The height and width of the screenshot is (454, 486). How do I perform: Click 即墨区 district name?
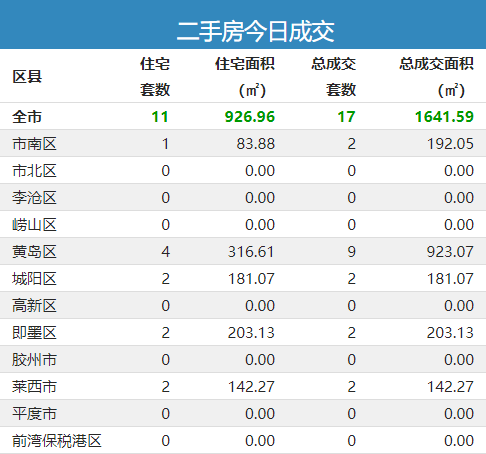click(34, 333)
